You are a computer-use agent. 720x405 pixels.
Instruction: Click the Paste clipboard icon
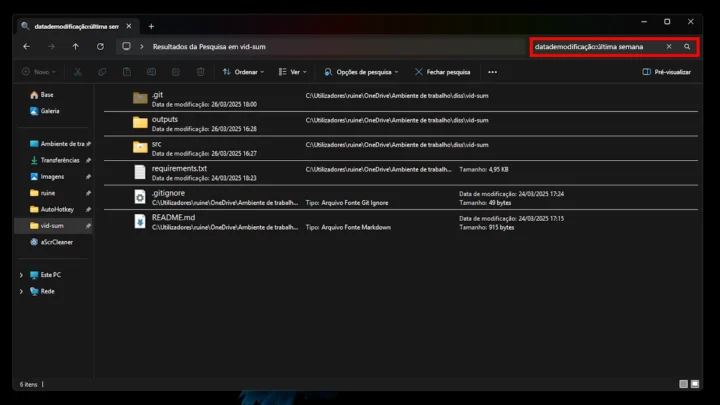pos(127,72)
